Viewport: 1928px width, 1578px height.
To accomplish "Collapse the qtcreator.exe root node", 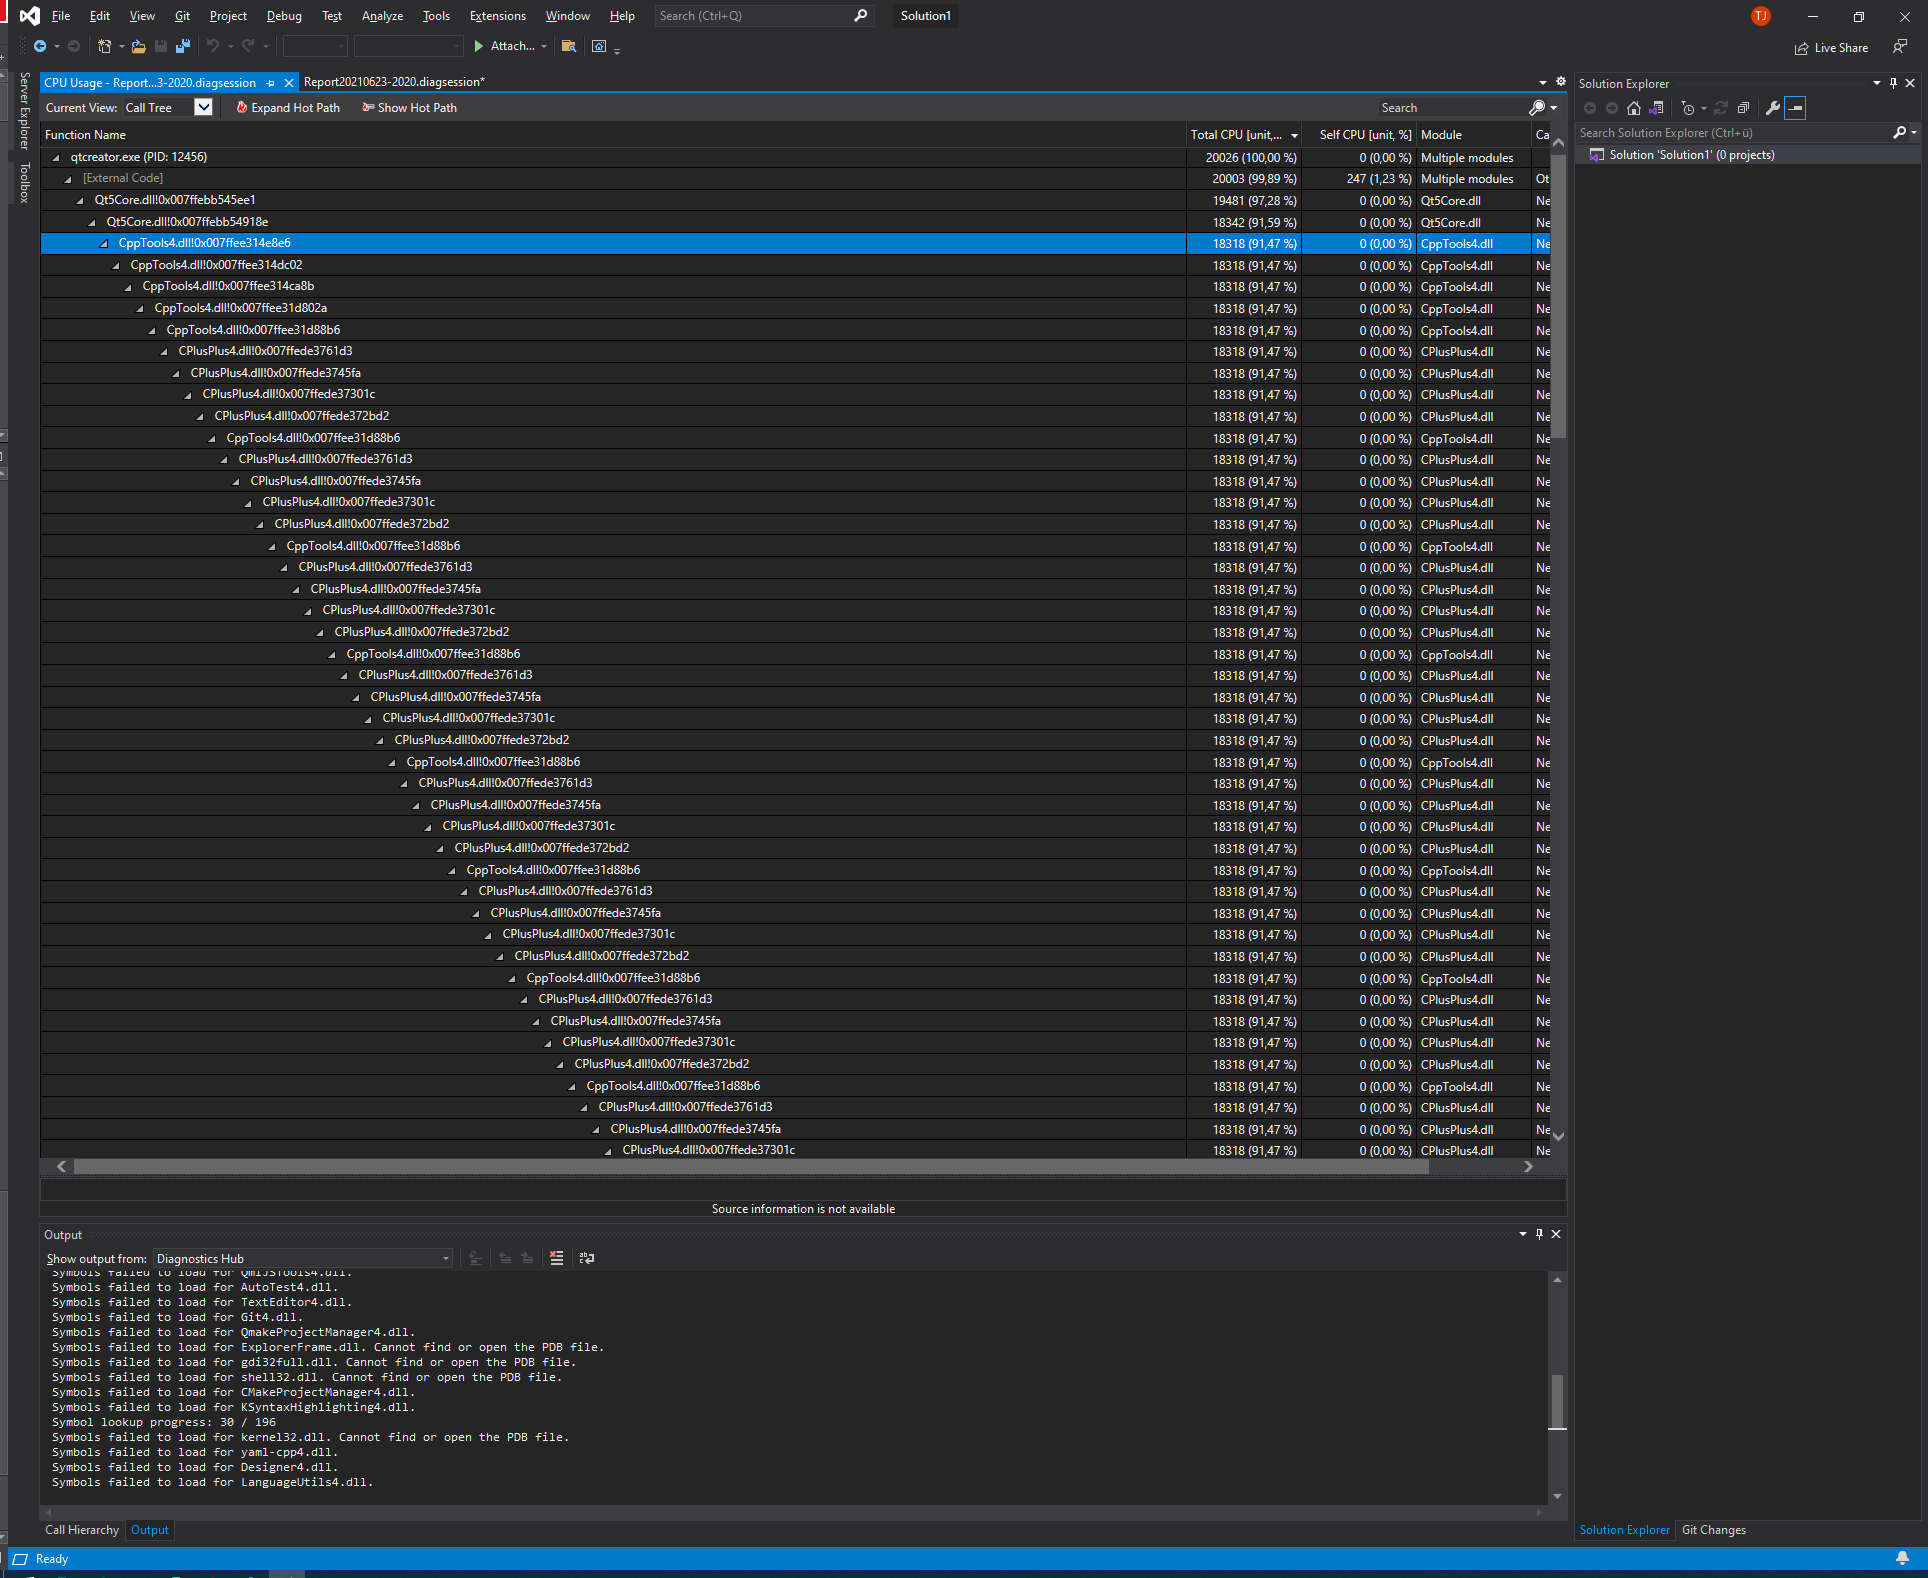I will (x=56, y=157).
